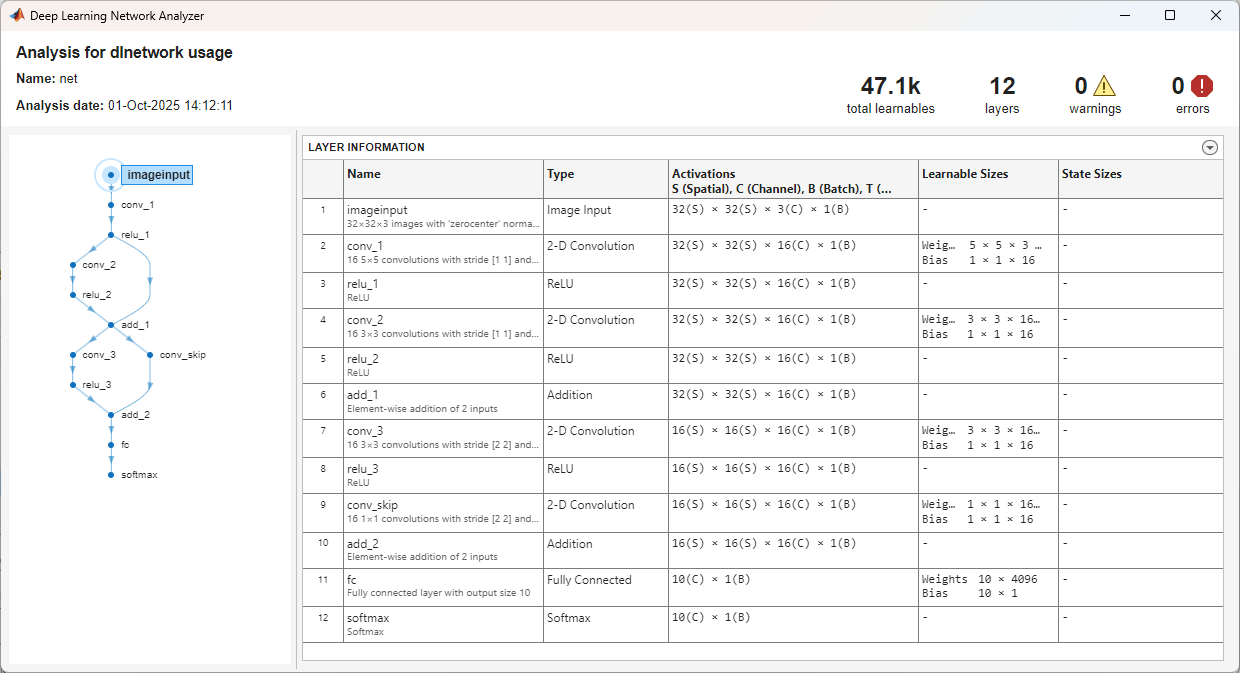Select the conv_1 node in graph
Screen dimensions: 1240x673
[x=137, y=205]
